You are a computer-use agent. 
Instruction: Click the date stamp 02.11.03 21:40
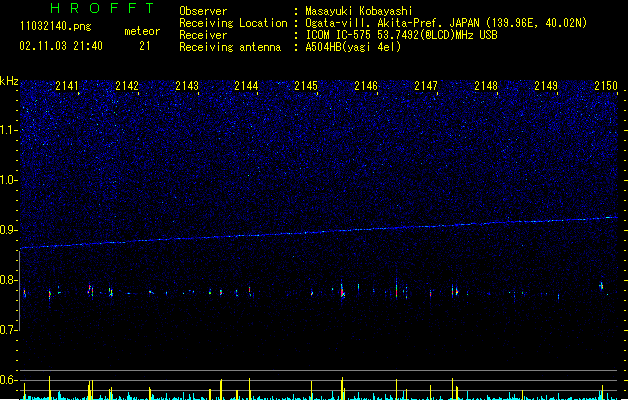pos(61,46)
